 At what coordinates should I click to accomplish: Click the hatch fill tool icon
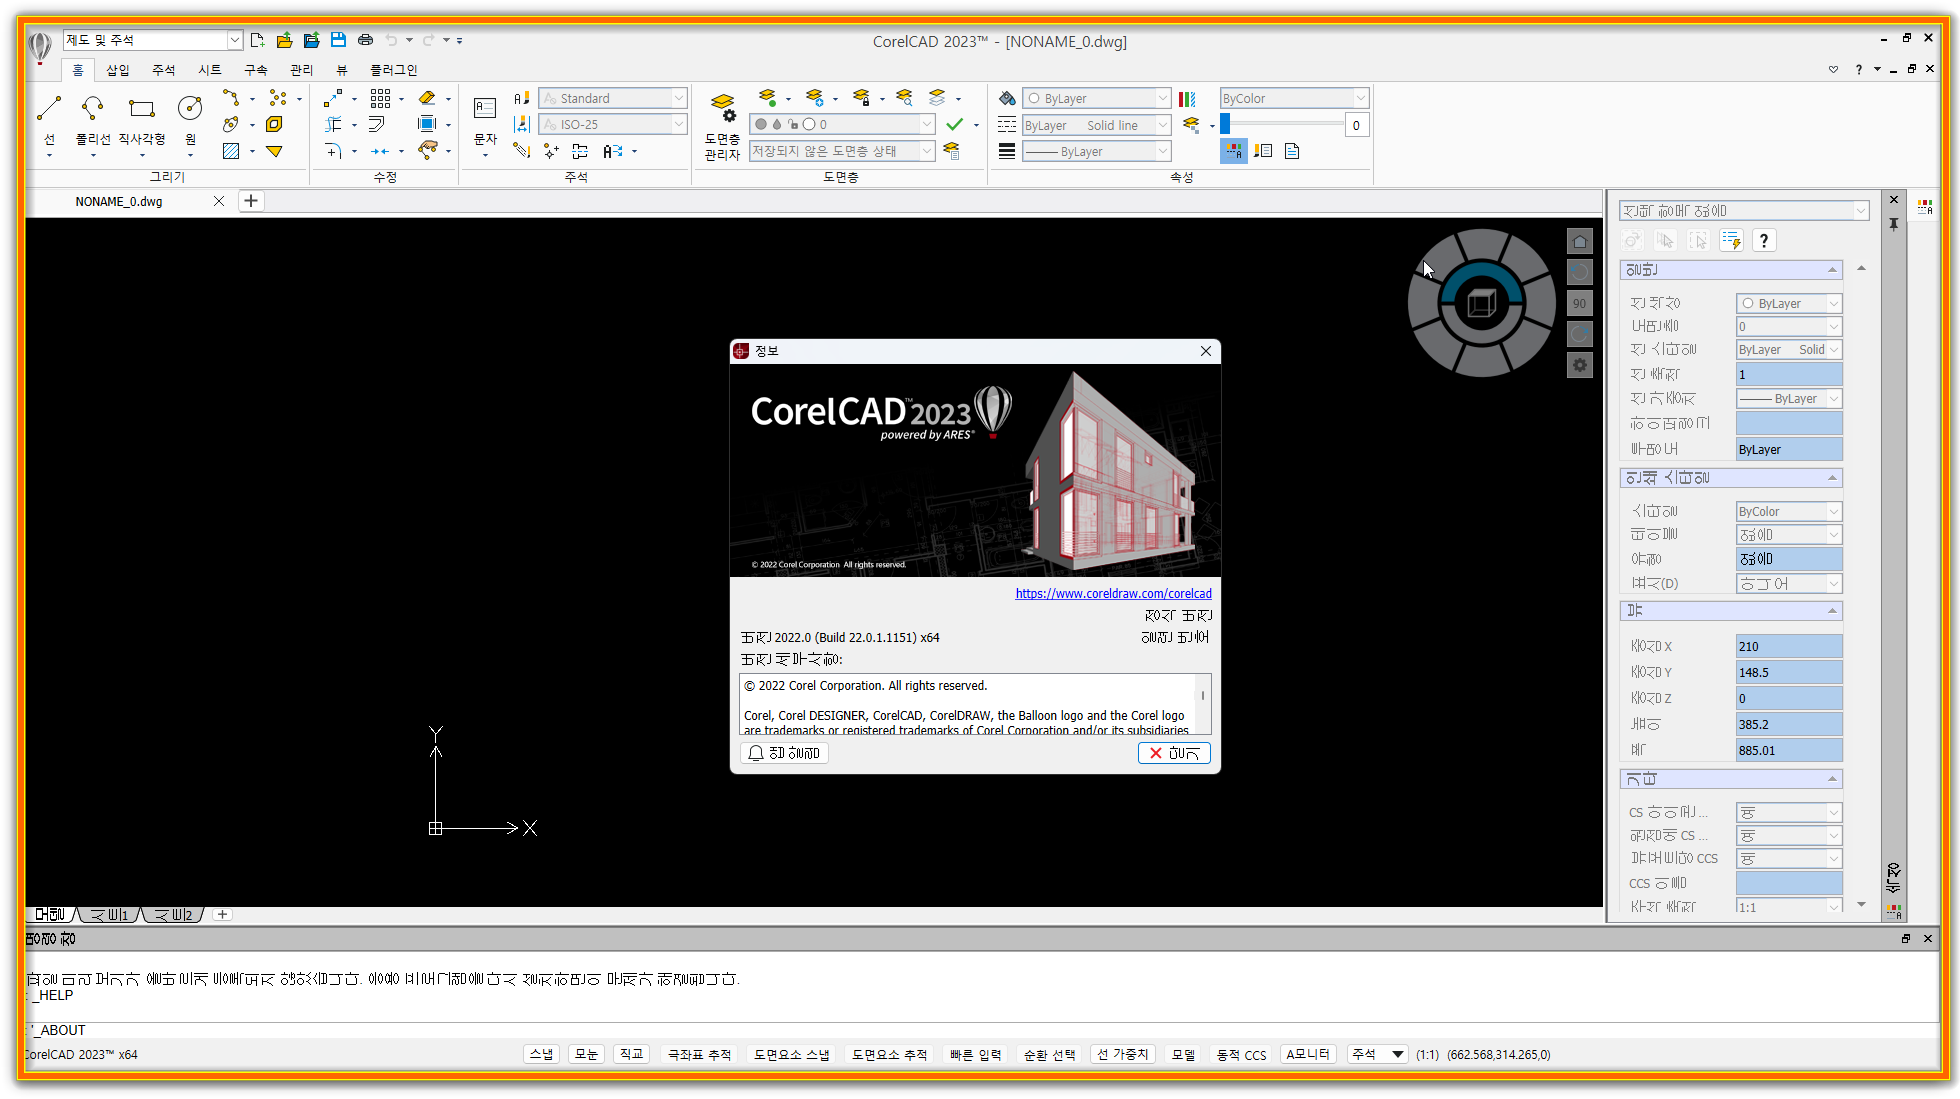(231, 151)
